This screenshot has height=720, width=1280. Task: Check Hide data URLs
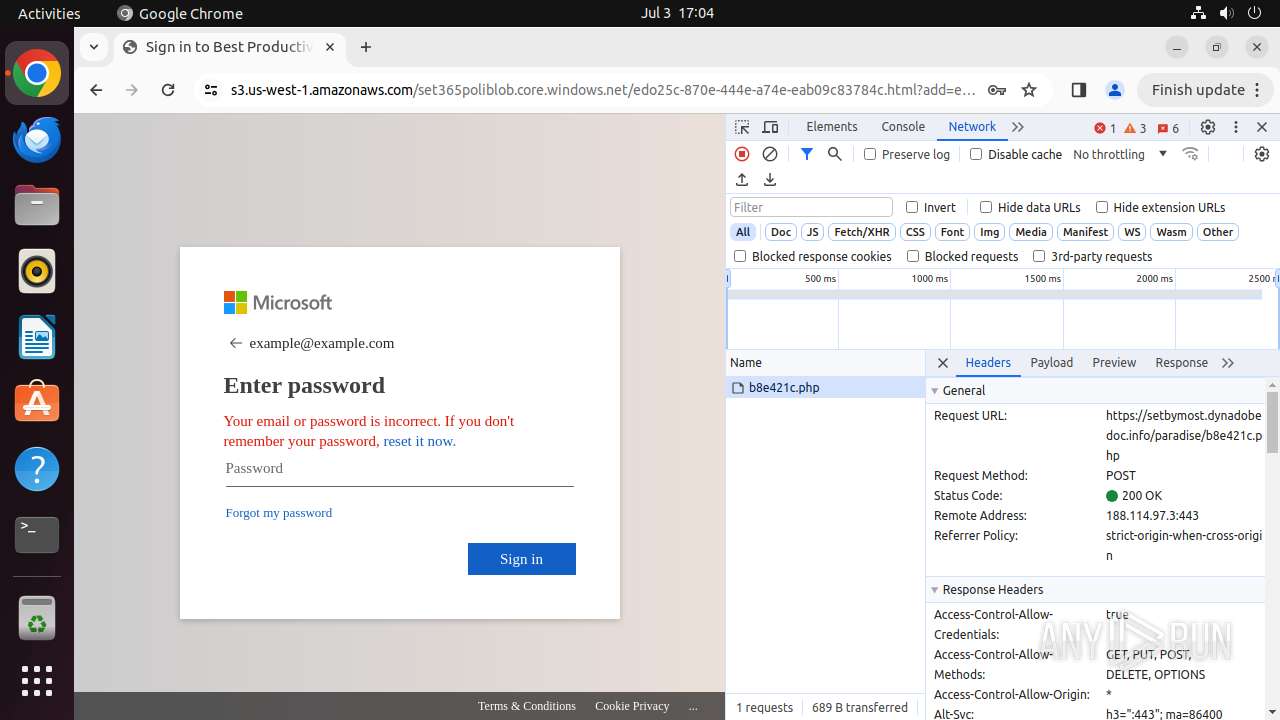(986, 207)
